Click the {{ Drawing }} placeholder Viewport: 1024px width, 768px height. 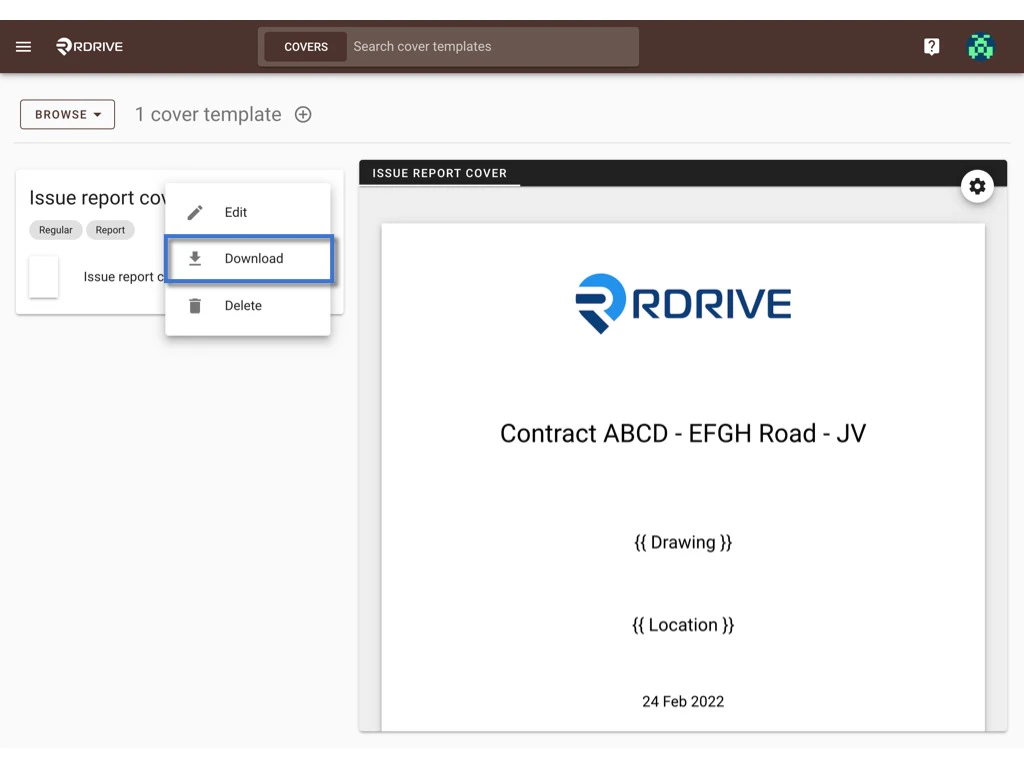(x=683, y=542)
